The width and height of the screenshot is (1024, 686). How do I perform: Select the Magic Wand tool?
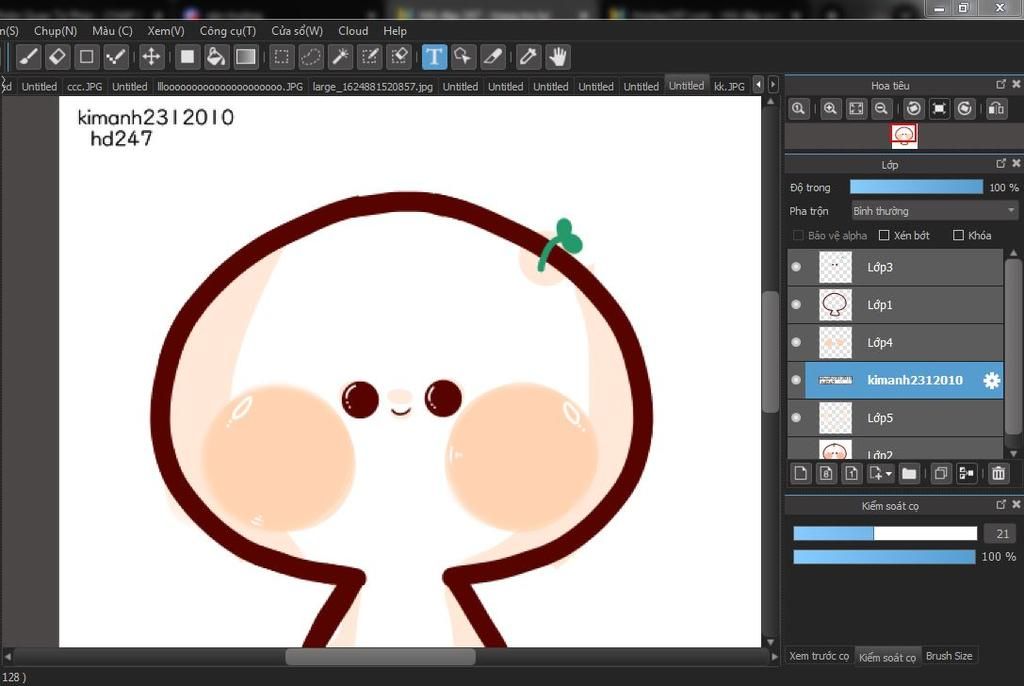tap(340, 57)
